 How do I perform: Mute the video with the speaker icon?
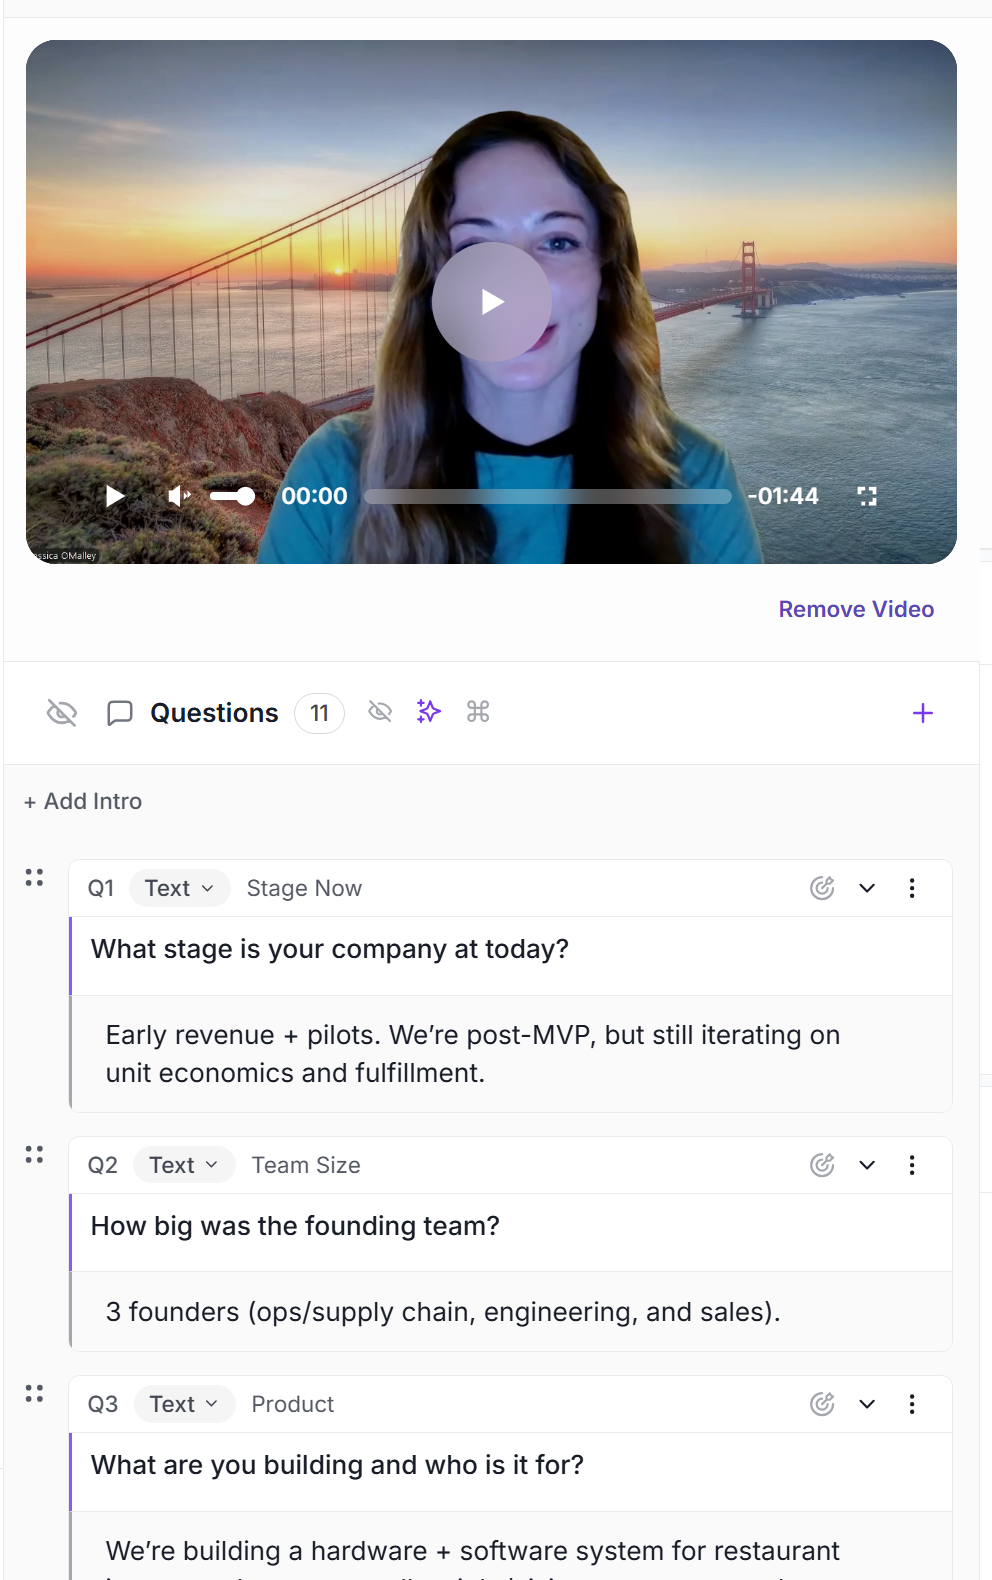coord(179,496)
